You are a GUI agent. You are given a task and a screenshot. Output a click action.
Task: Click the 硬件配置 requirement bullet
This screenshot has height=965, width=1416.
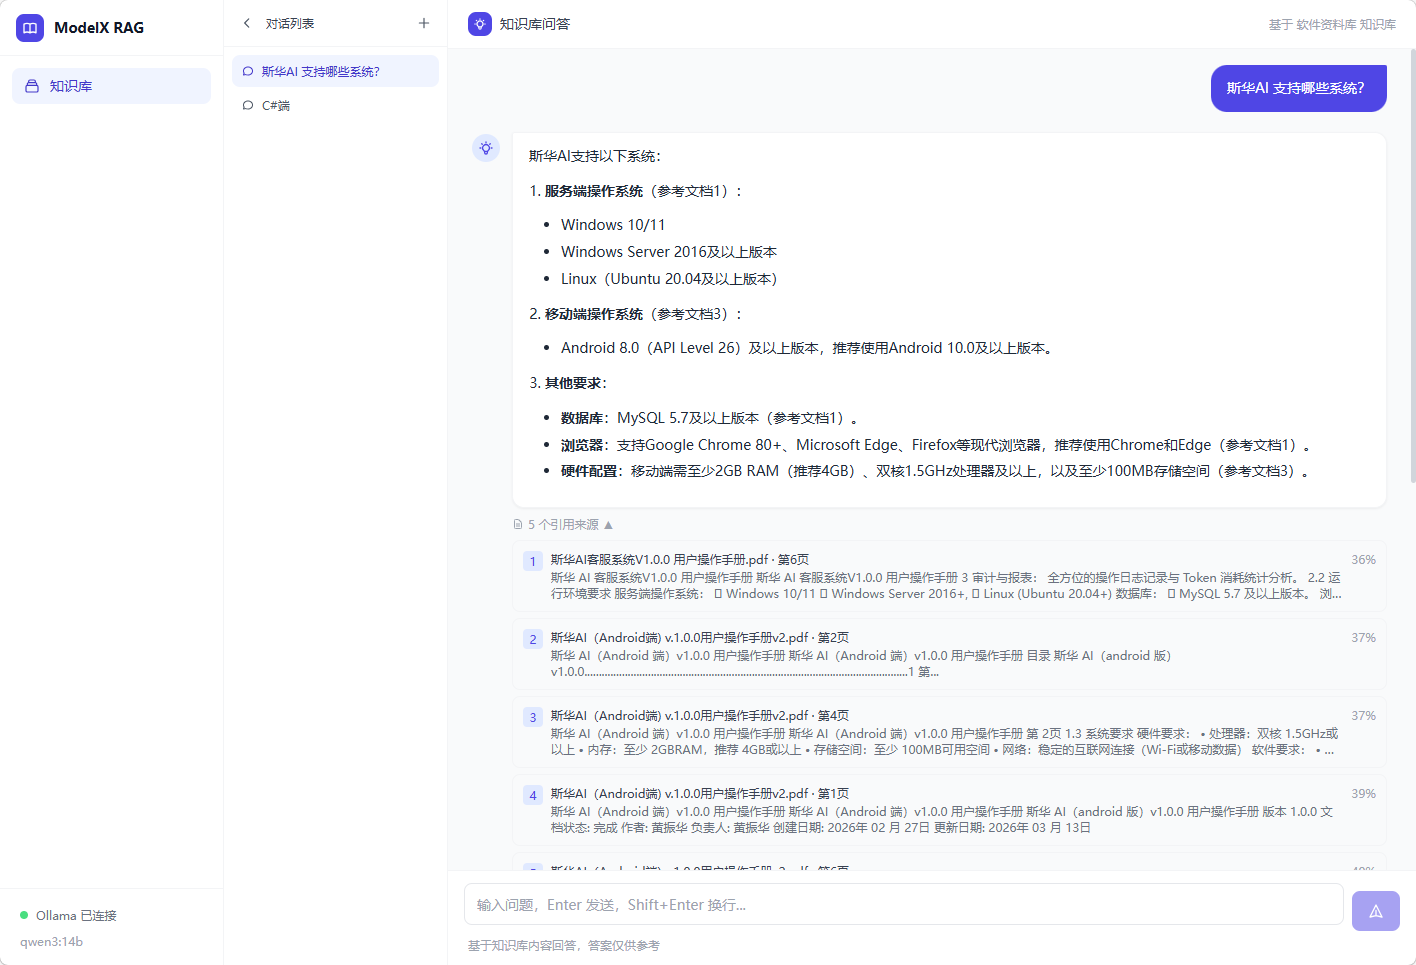[x=935, y=471]
